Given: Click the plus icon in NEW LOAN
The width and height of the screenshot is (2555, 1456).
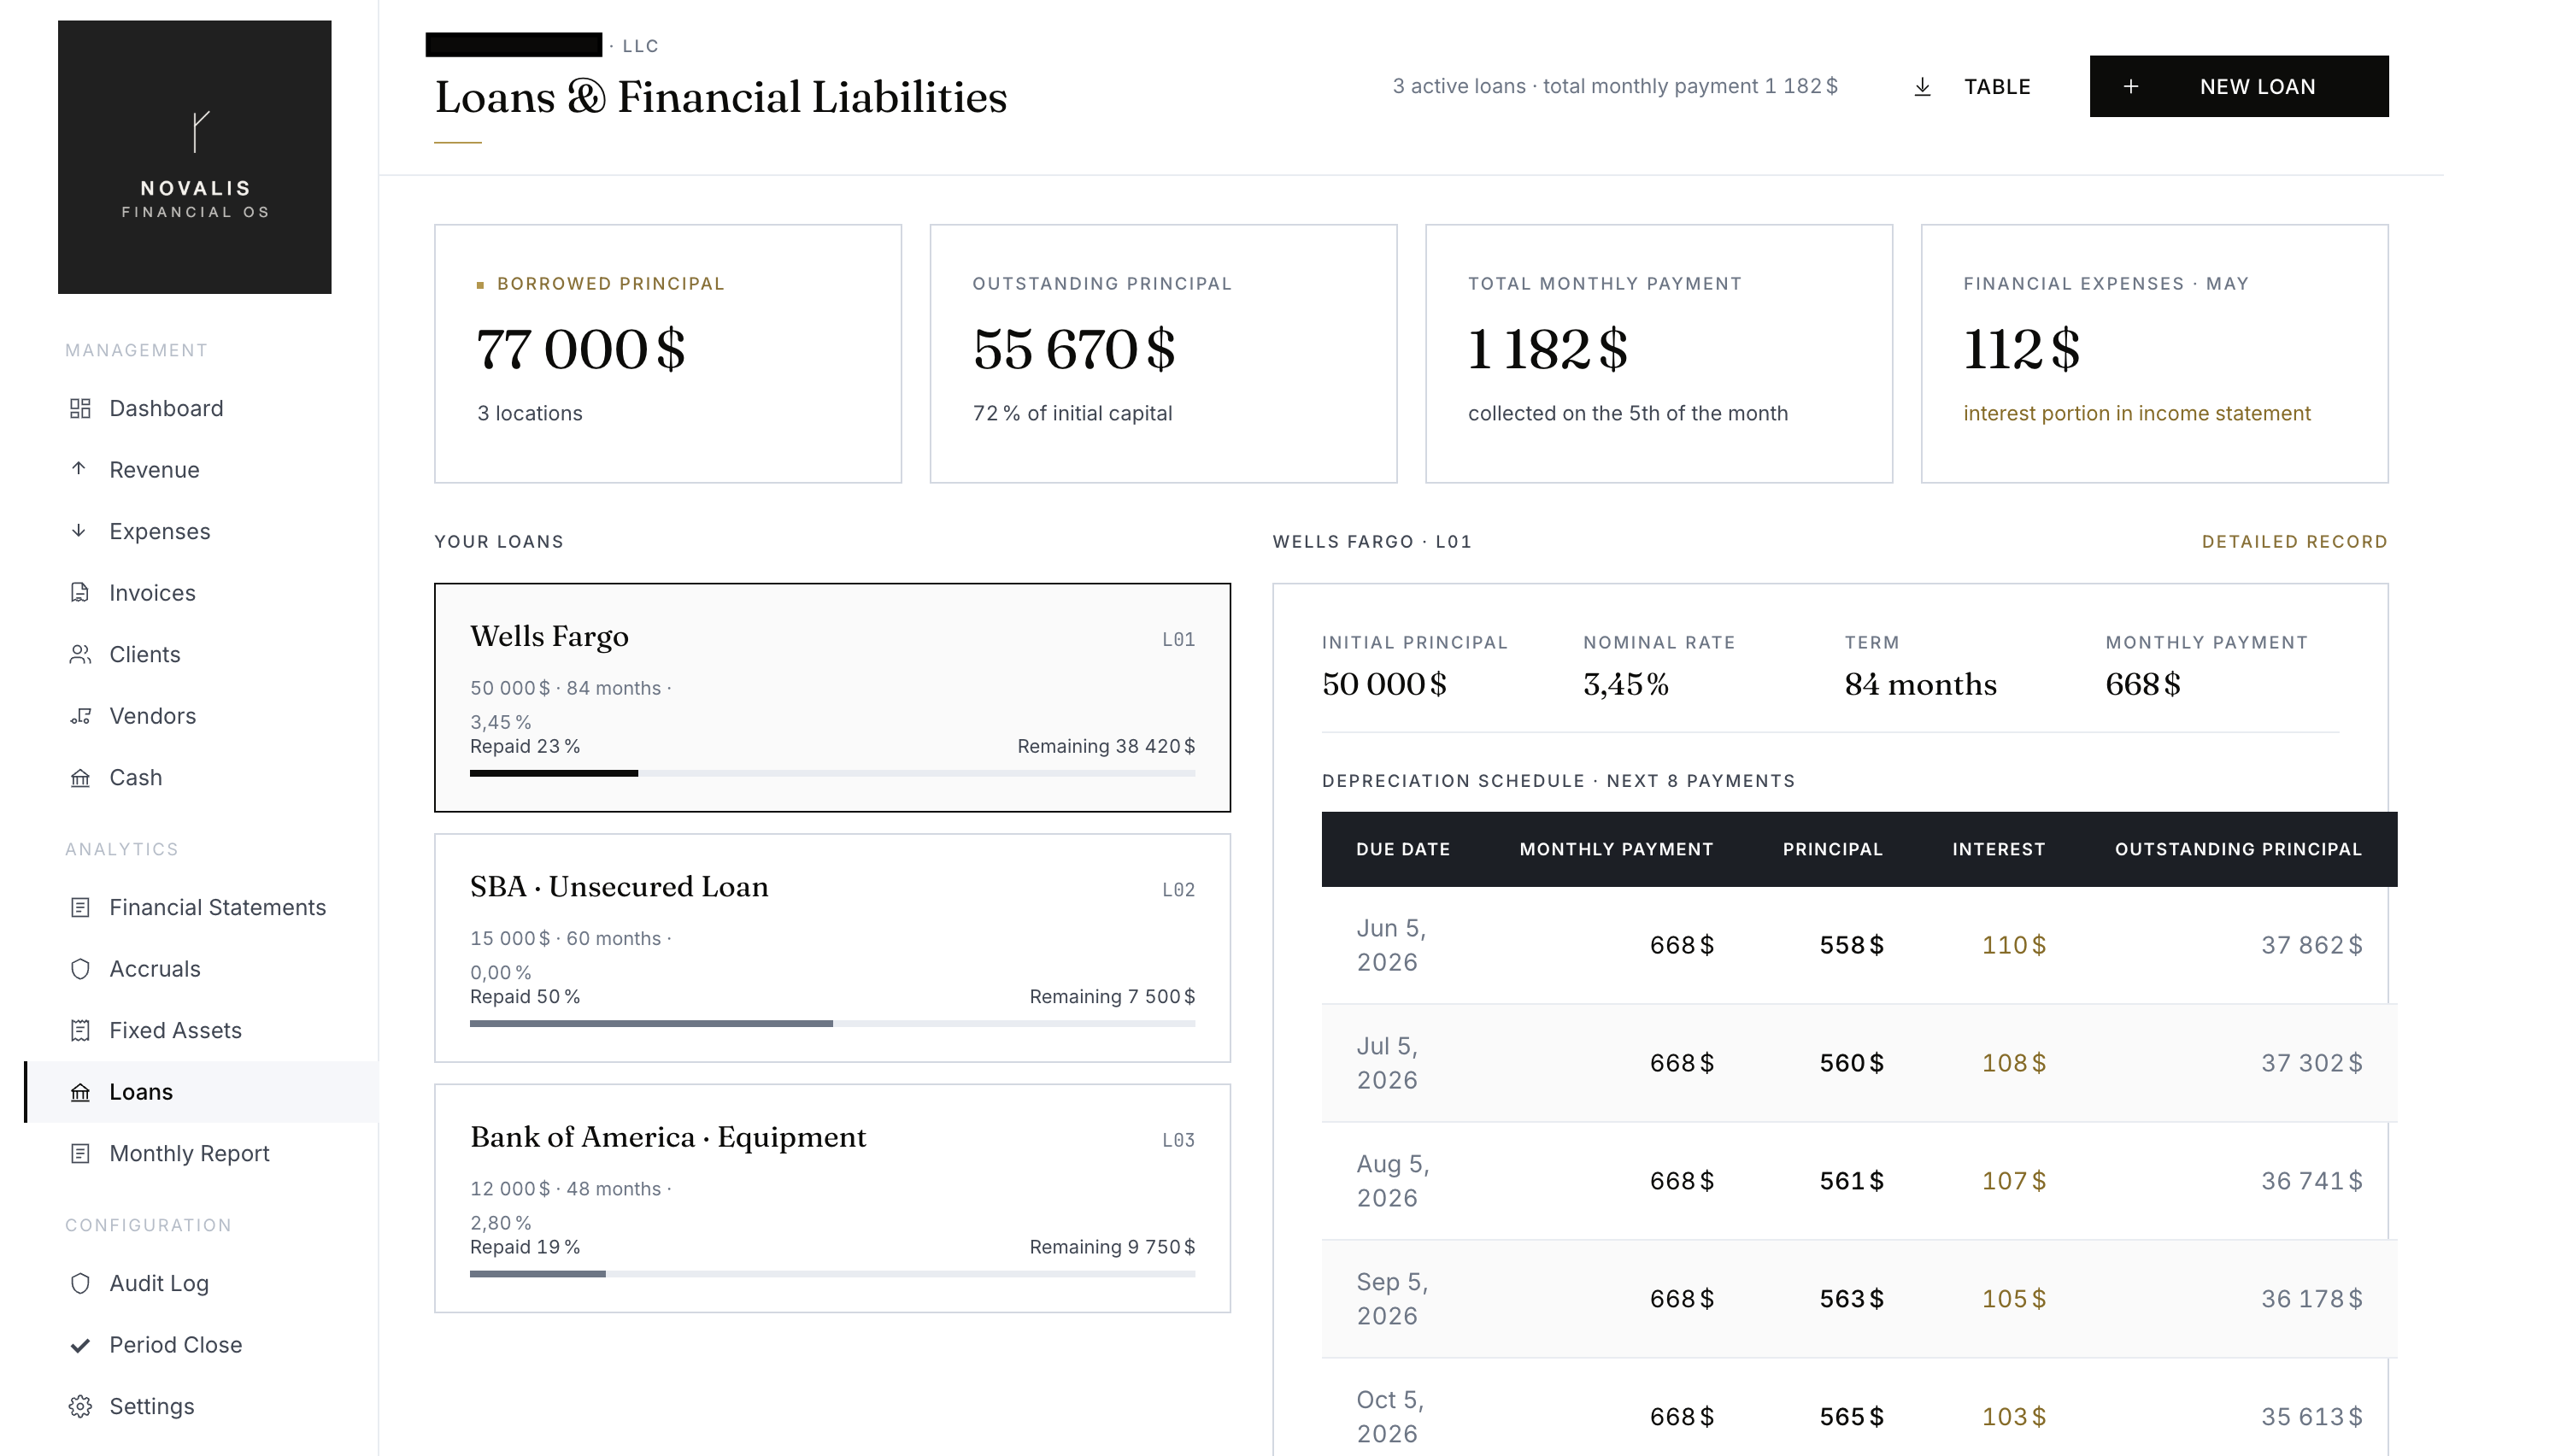Looking at the screenshot, I should click(x=2131, y=87).
